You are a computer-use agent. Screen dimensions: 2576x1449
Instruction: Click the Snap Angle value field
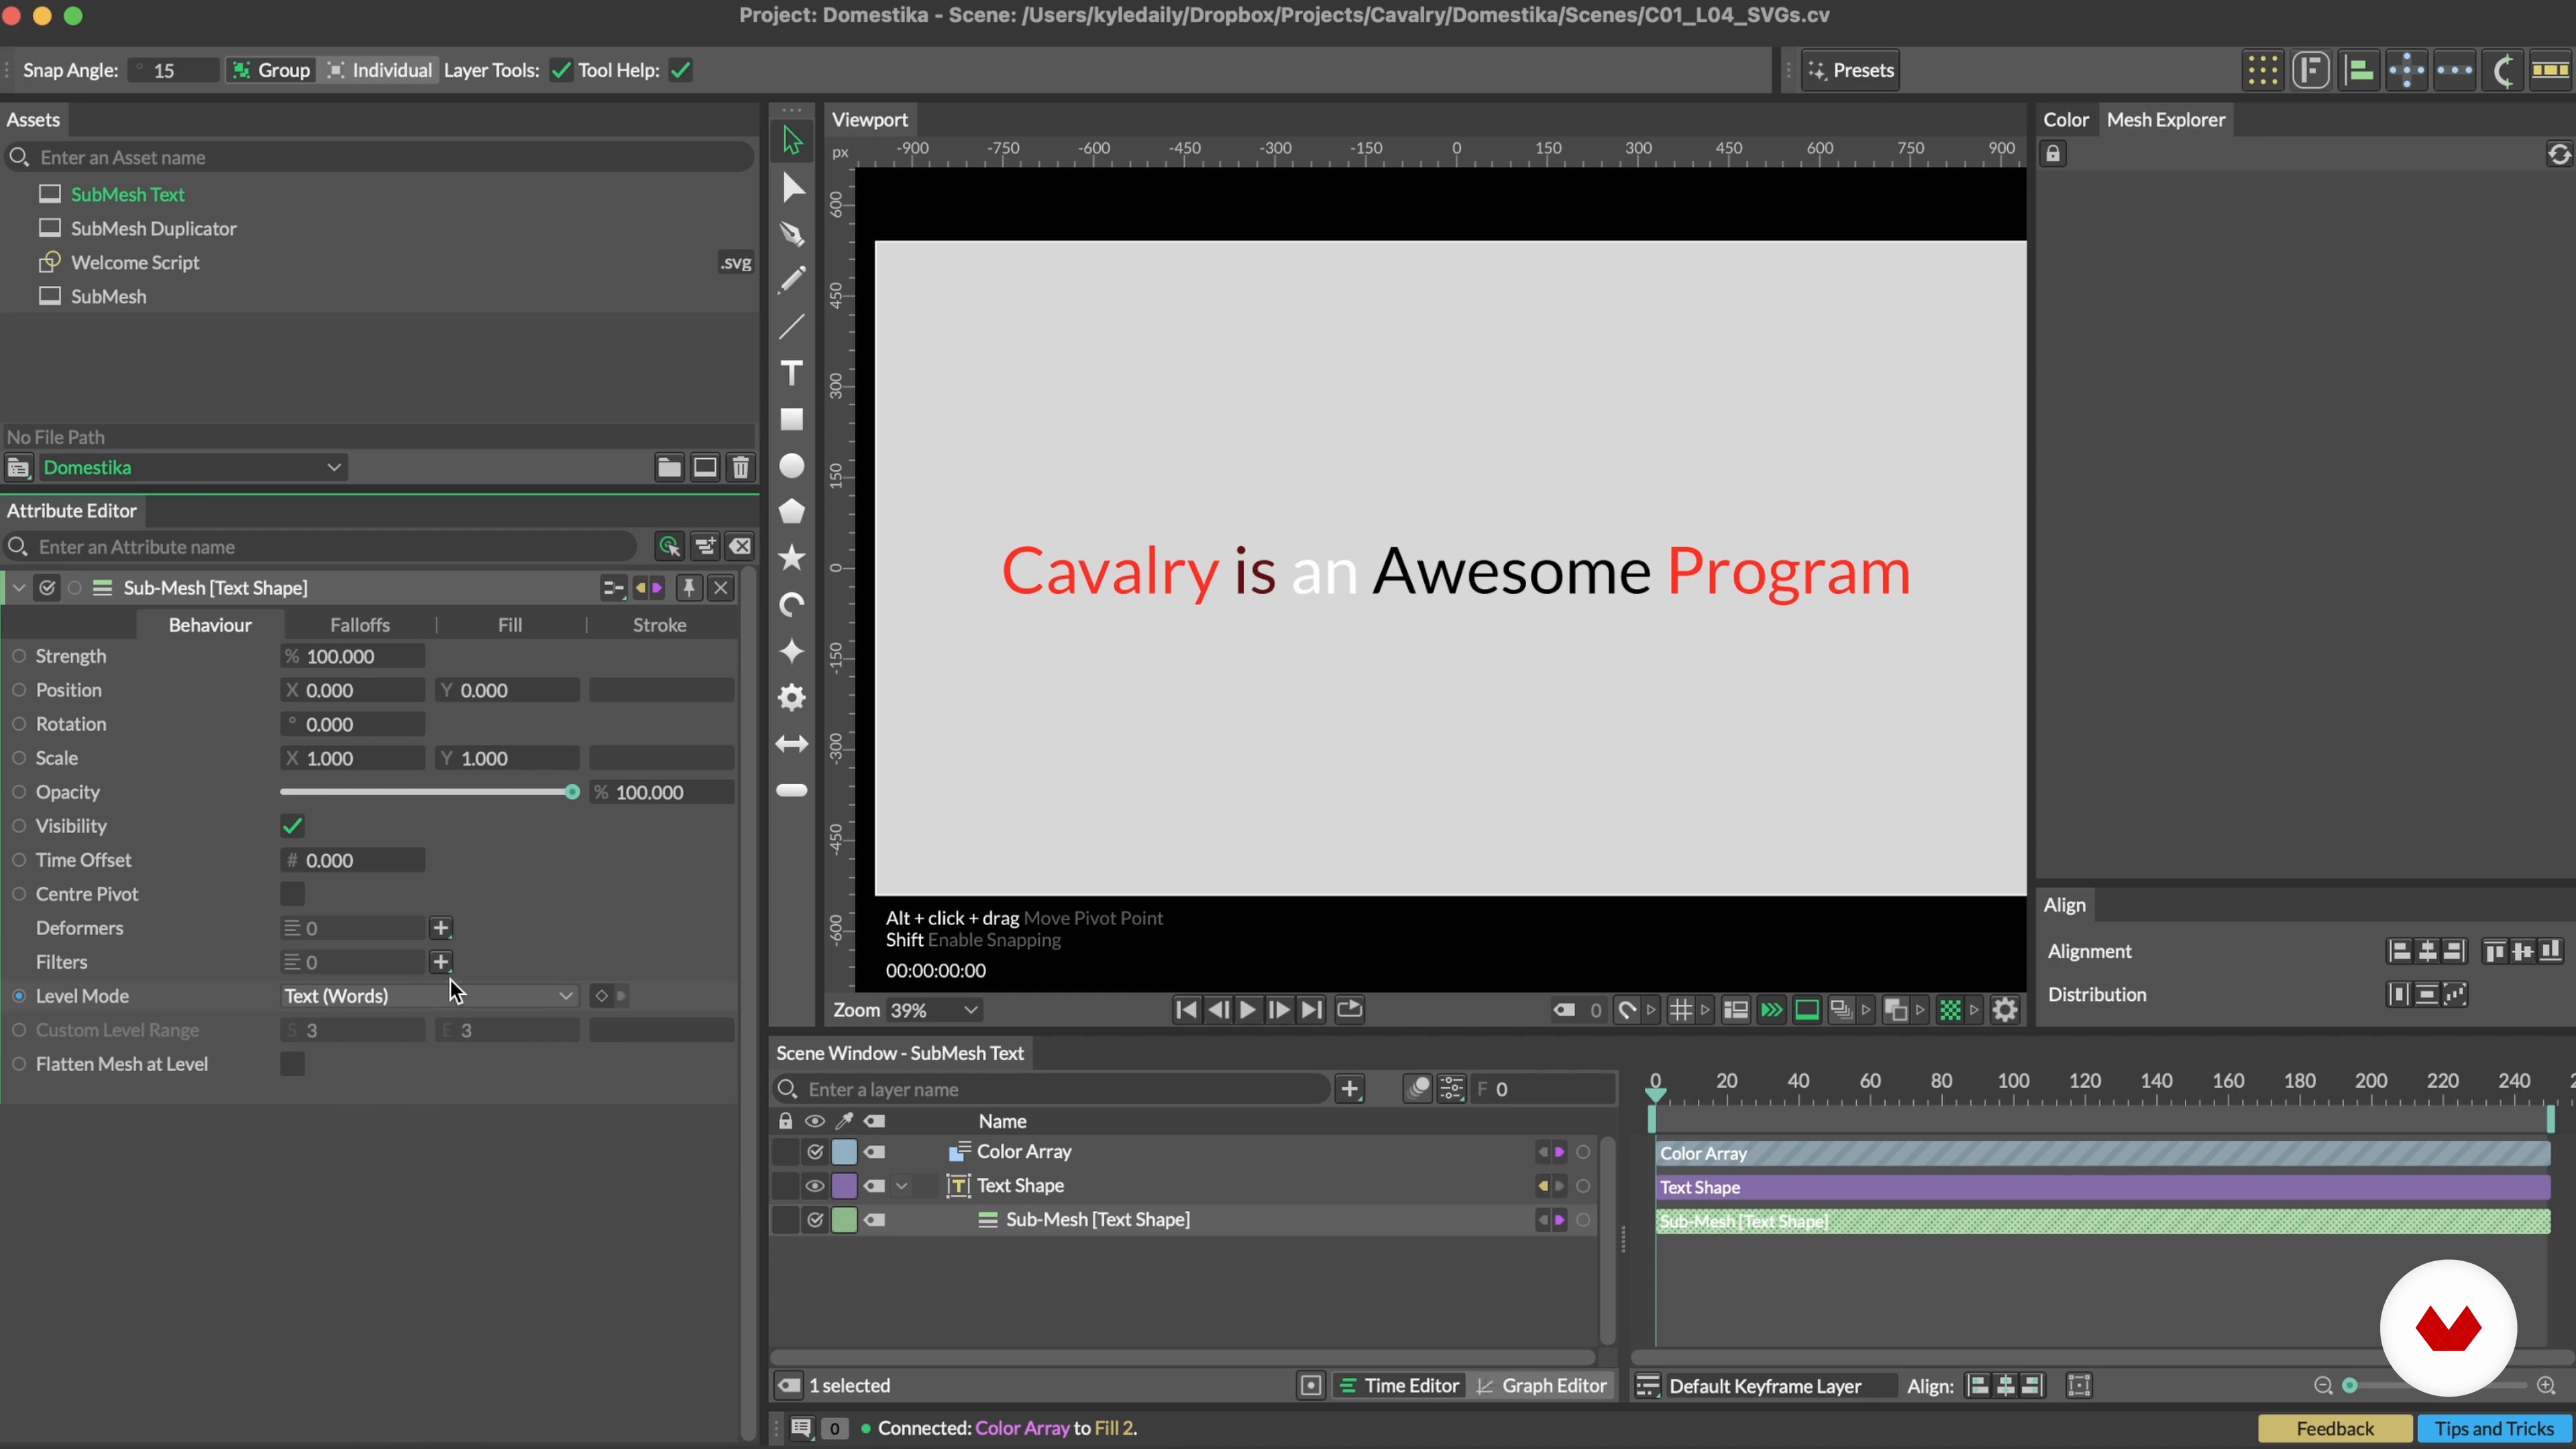pyautogui.click(x=174, y=70)
